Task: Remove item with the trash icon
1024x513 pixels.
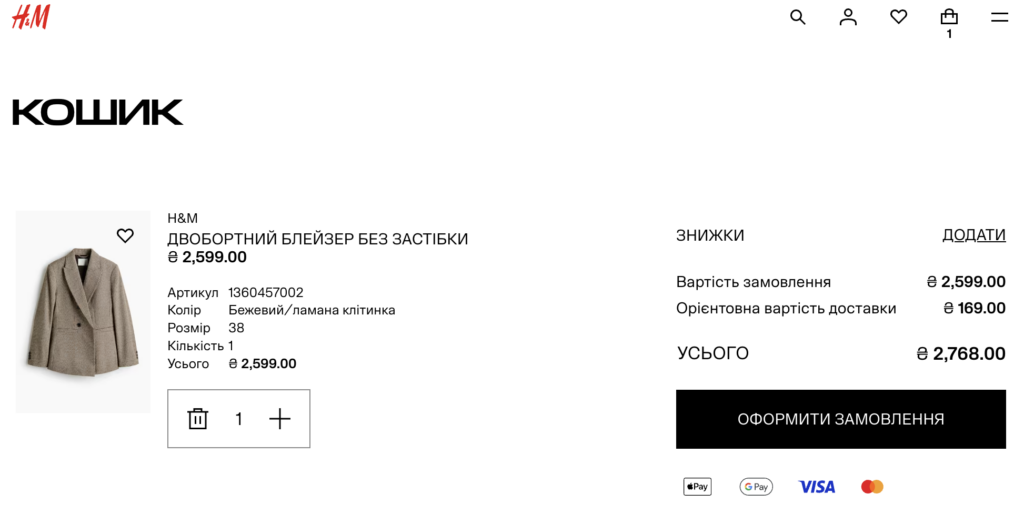Action: coord(198,418)
